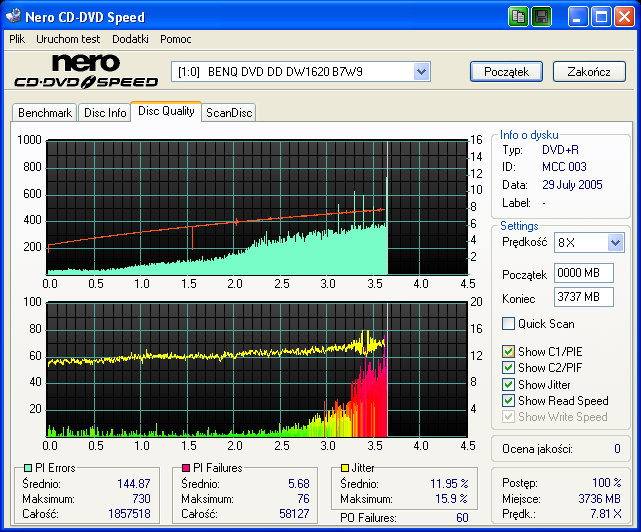Open the Prędkość 8X speed dropdown
641x532 pixels.
pos(616,243)
